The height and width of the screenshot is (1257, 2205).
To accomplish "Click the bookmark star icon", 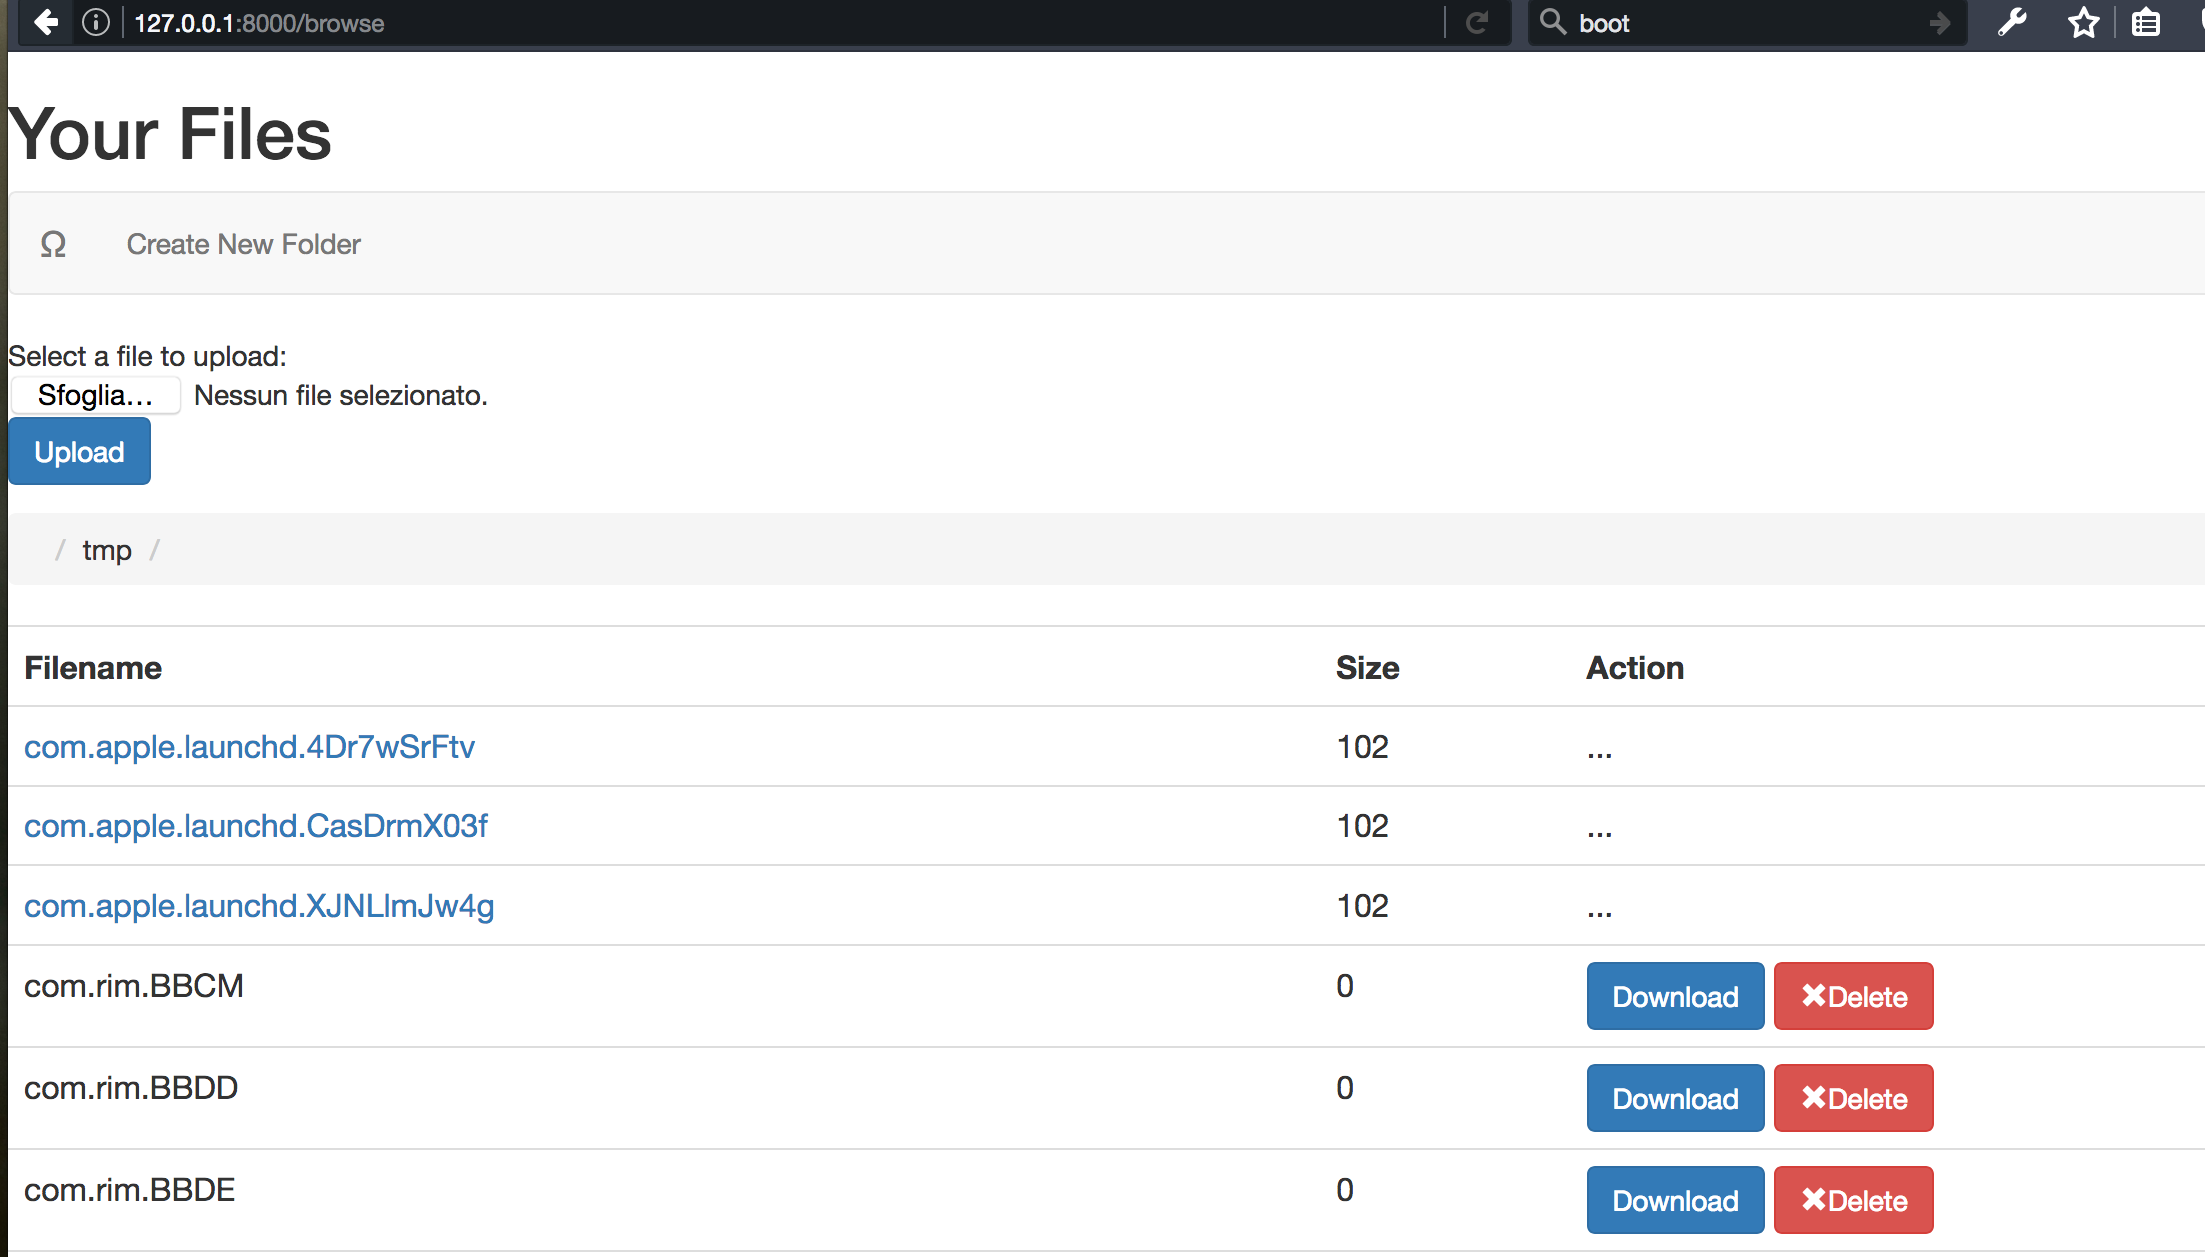I will point(2083,22).
